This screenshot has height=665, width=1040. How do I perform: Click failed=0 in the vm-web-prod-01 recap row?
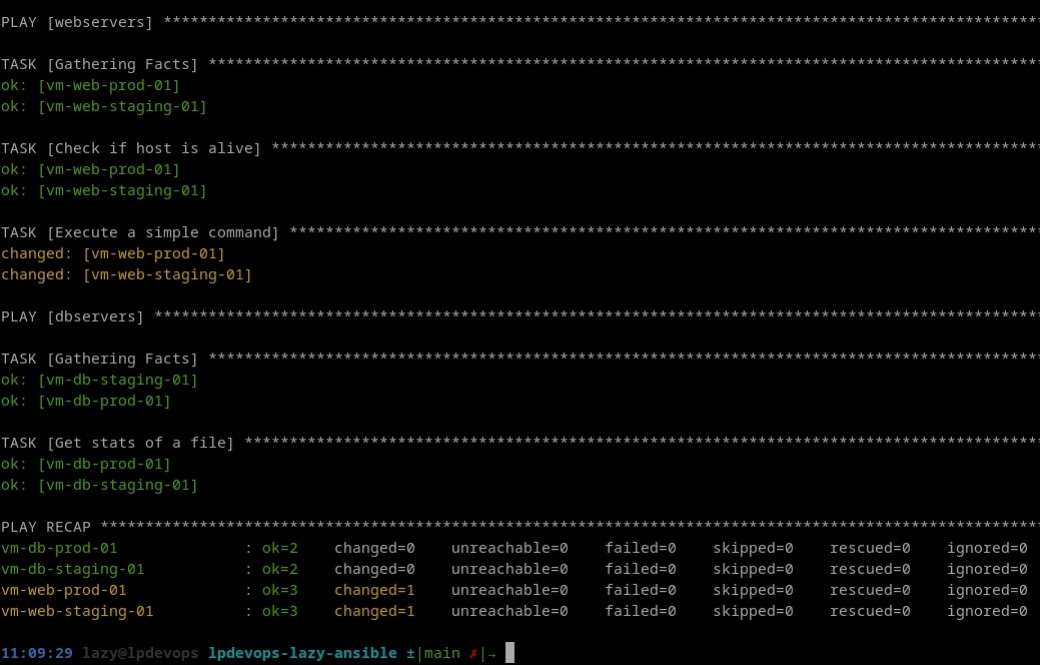pos(640,590)
